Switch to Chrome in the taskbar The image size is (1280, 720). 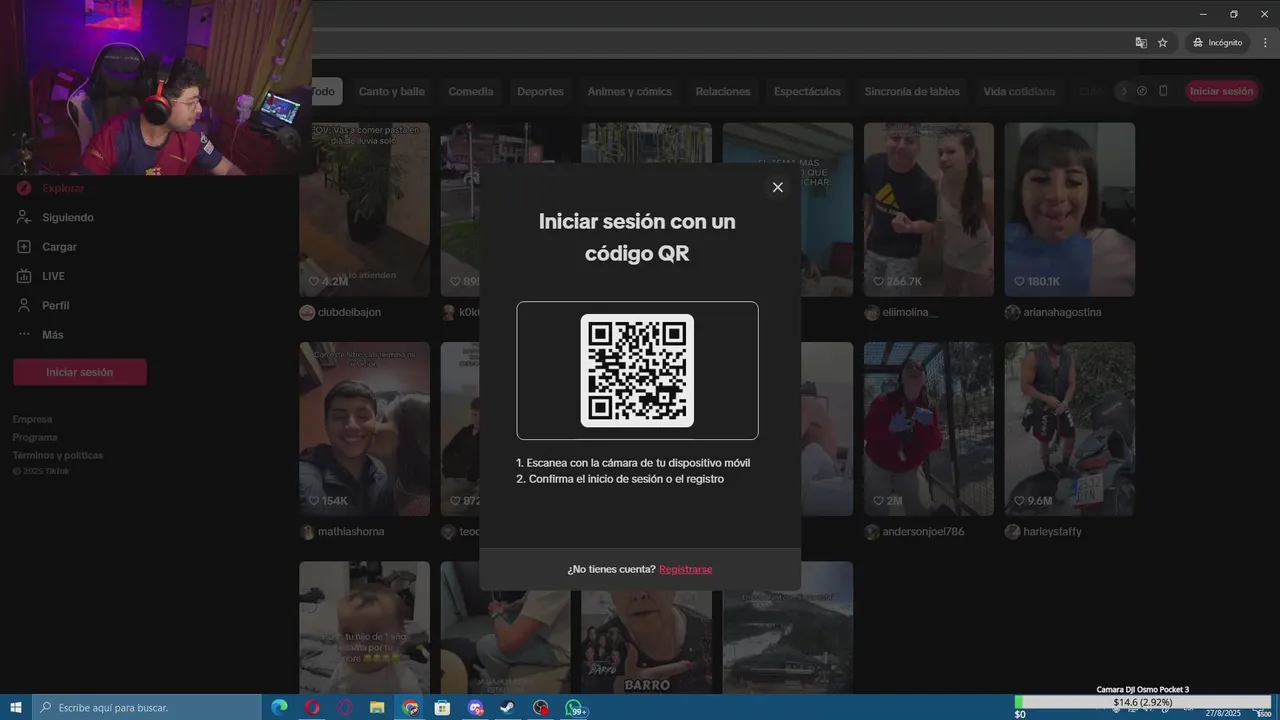pyautogui.click(x=410, y=708)
